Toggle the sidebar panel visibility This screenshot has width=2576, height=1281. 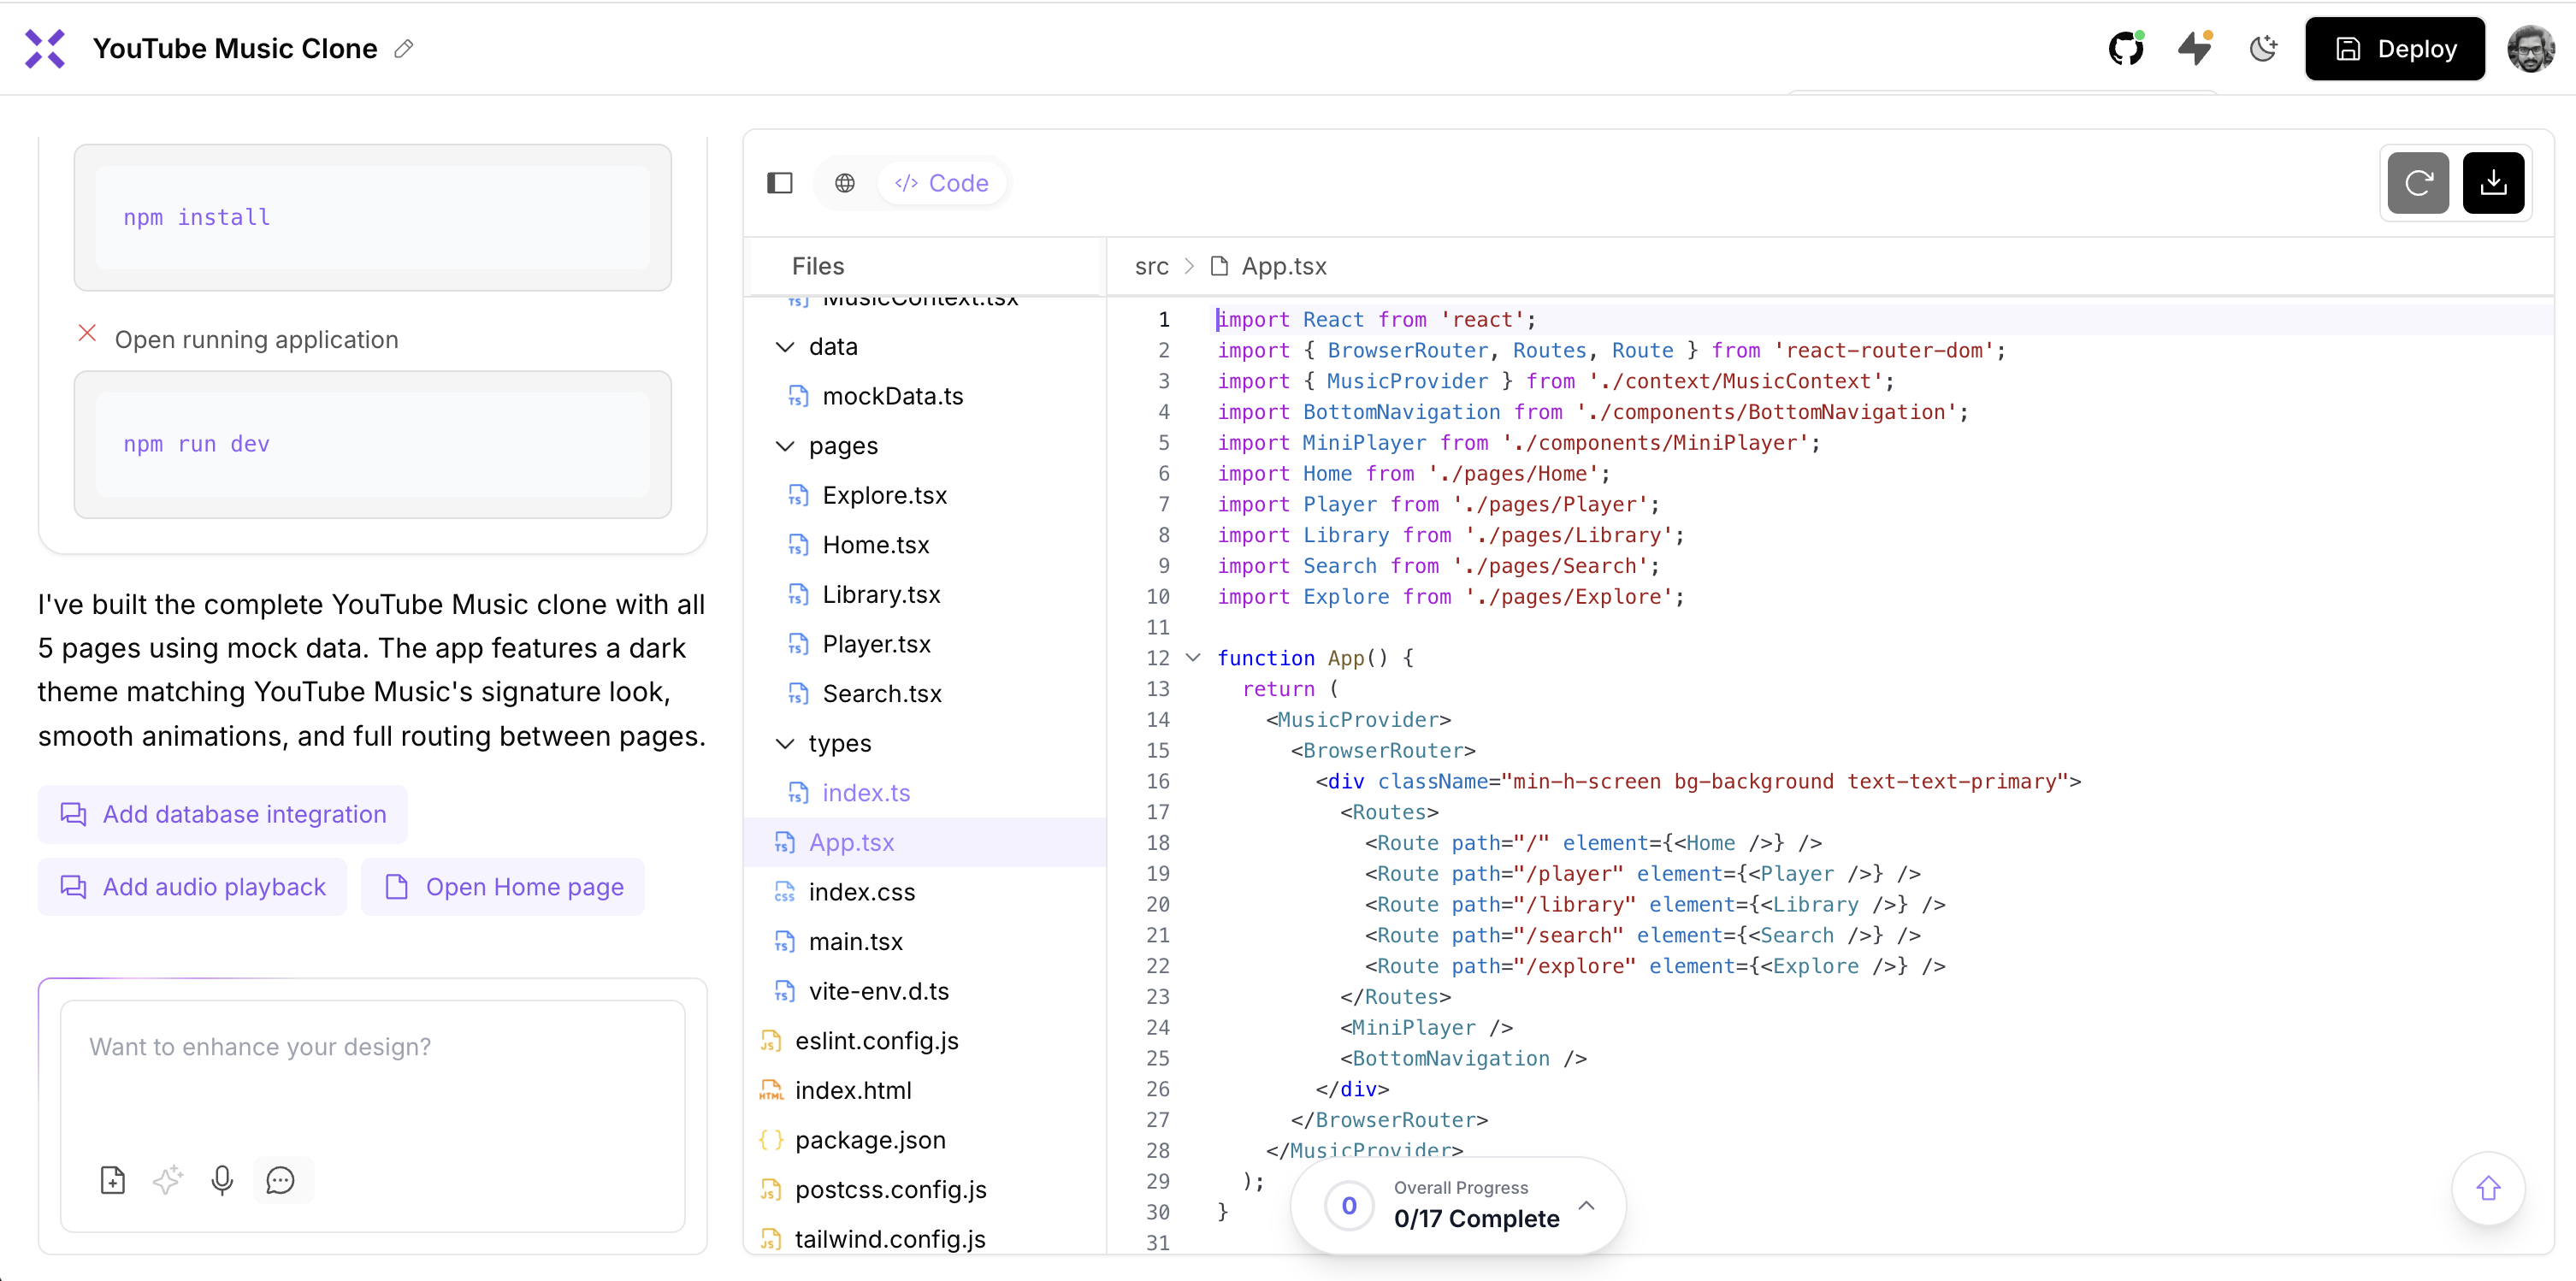point(781,183)
